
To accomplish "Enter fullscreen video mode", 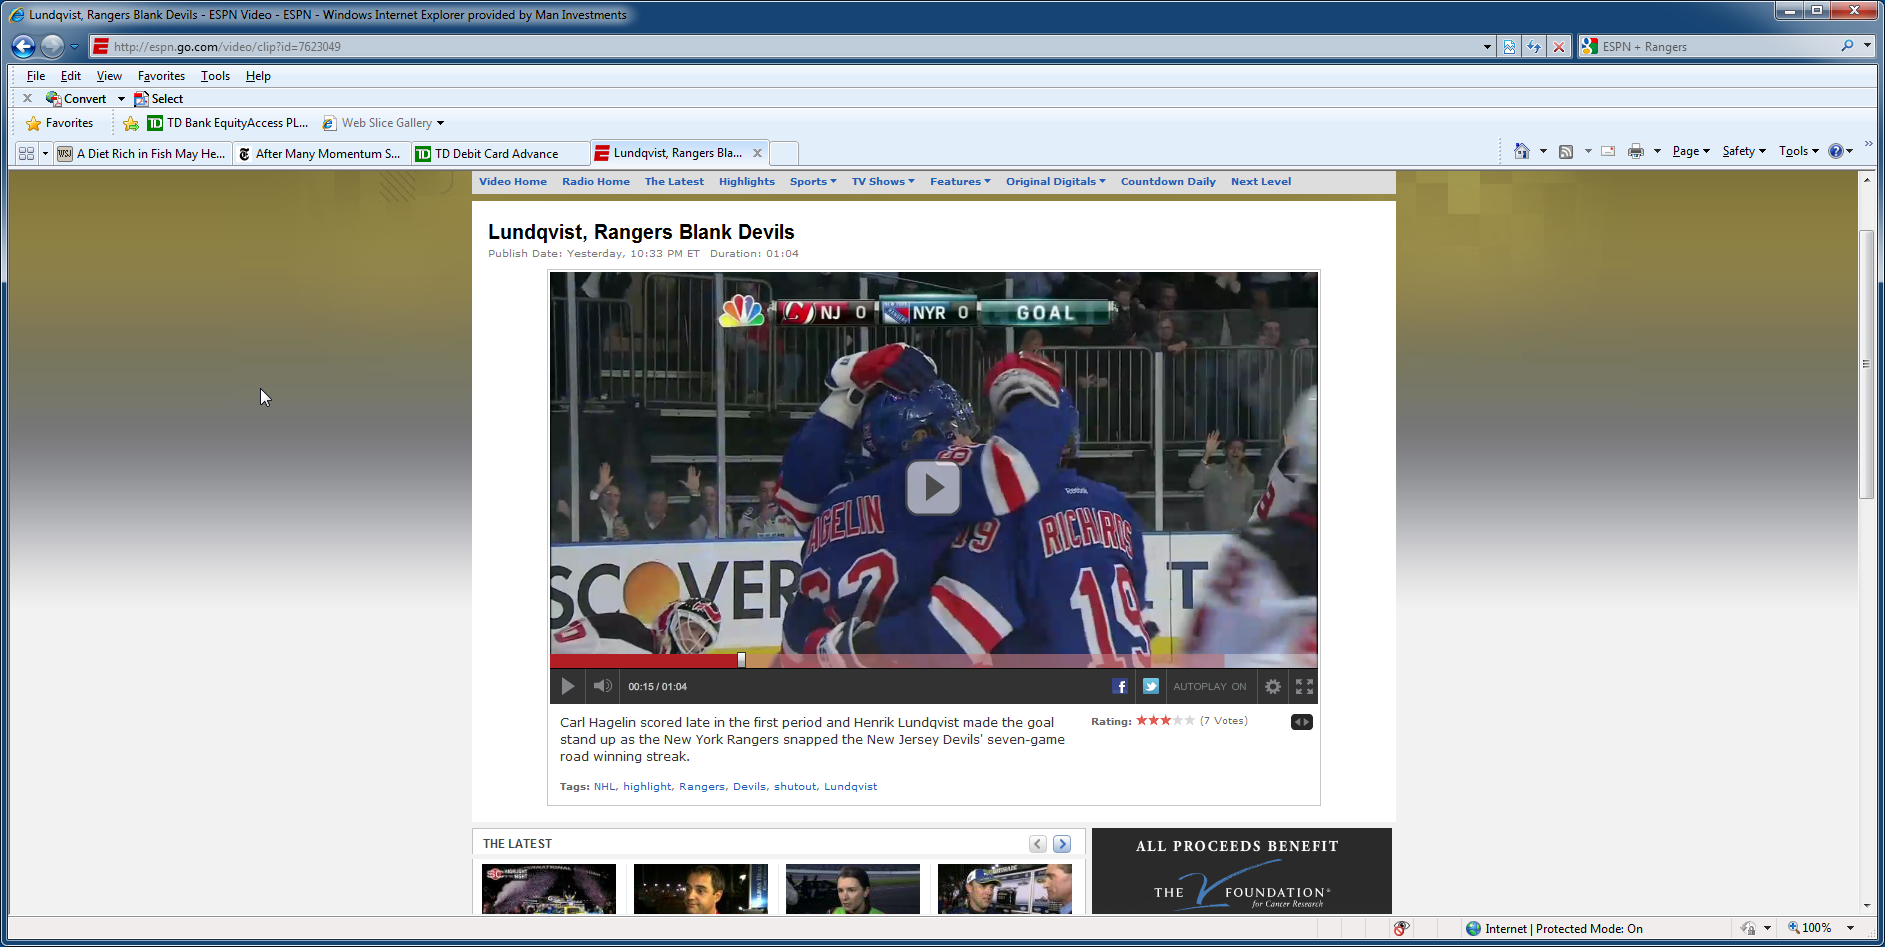I will pos(1304,686).
